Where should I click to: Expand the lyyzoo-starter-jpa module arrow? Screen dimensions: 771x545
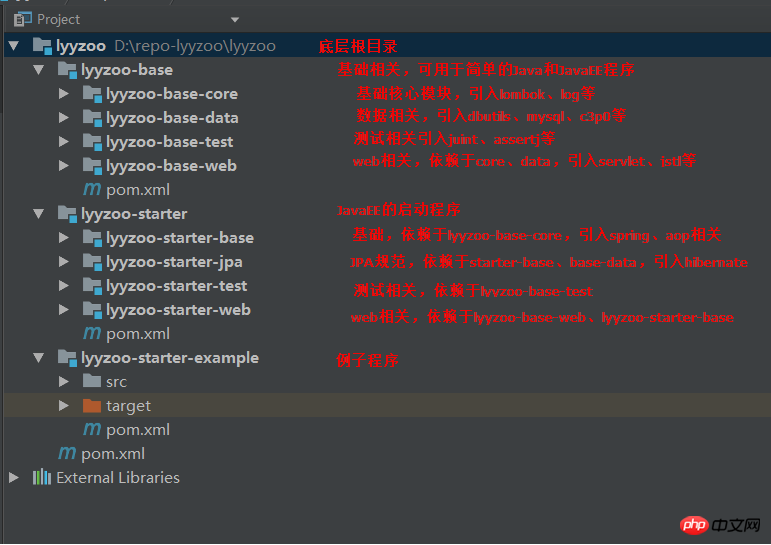[64, 262]
